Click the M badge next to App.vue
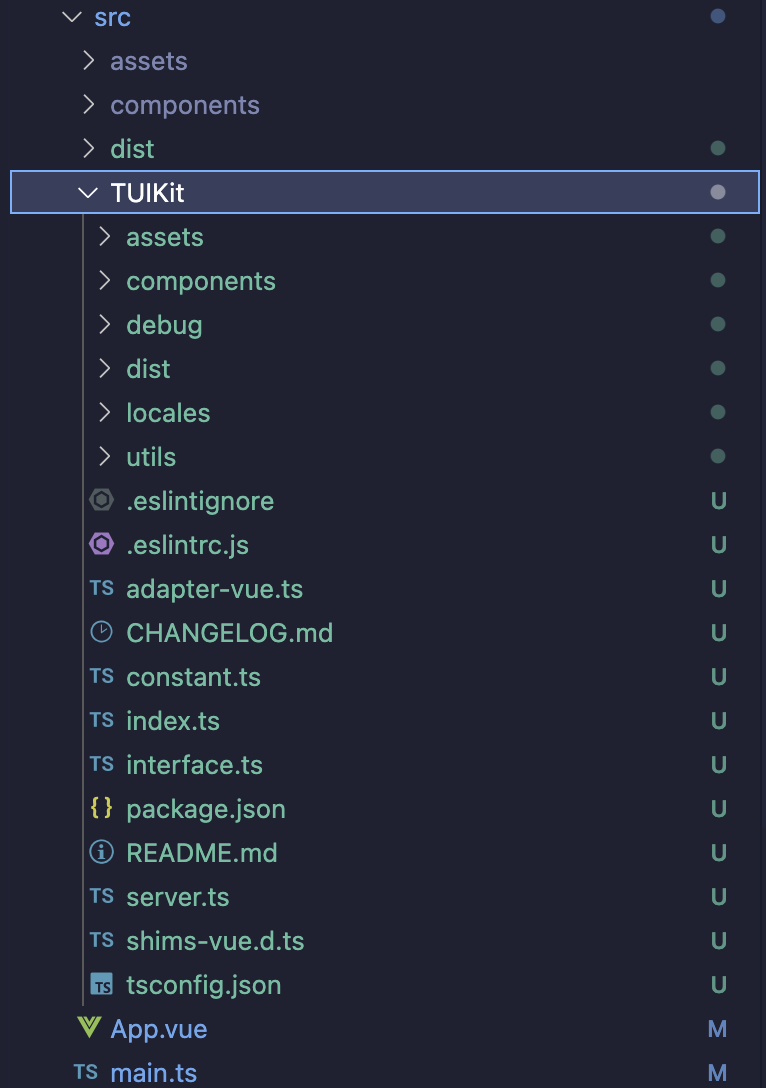 718,1028
